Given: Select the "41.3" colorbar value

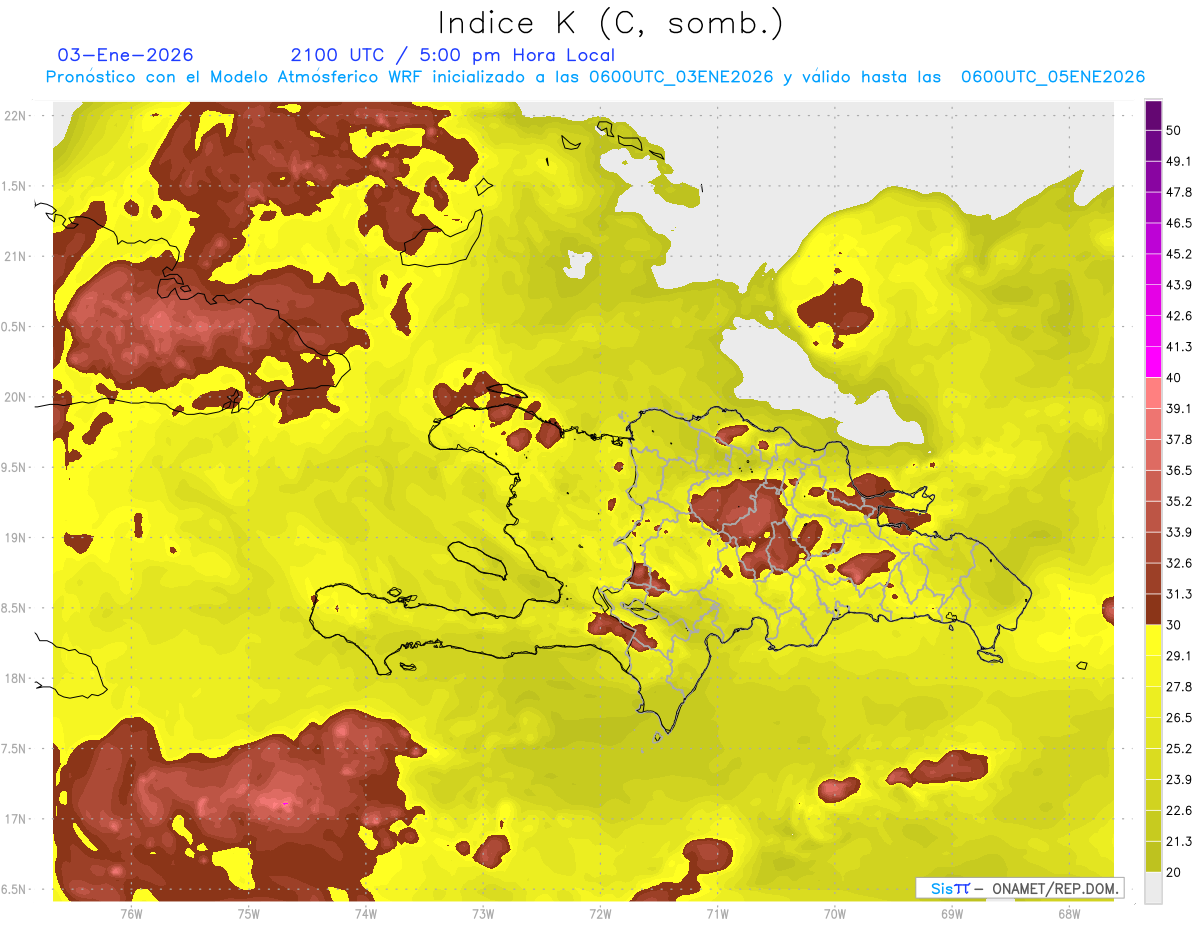Looking at the screenshot, I should pos(1180,347).
